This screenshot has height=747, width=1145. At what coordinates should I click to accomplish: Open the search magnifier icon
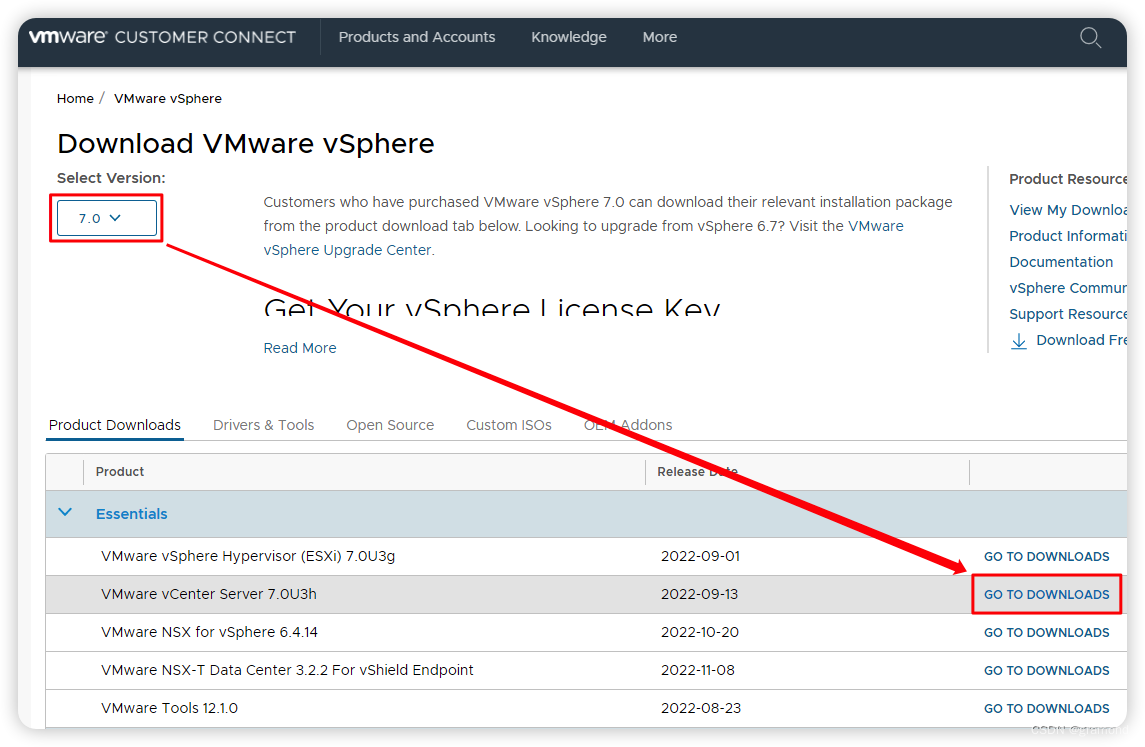point(1090,37)
